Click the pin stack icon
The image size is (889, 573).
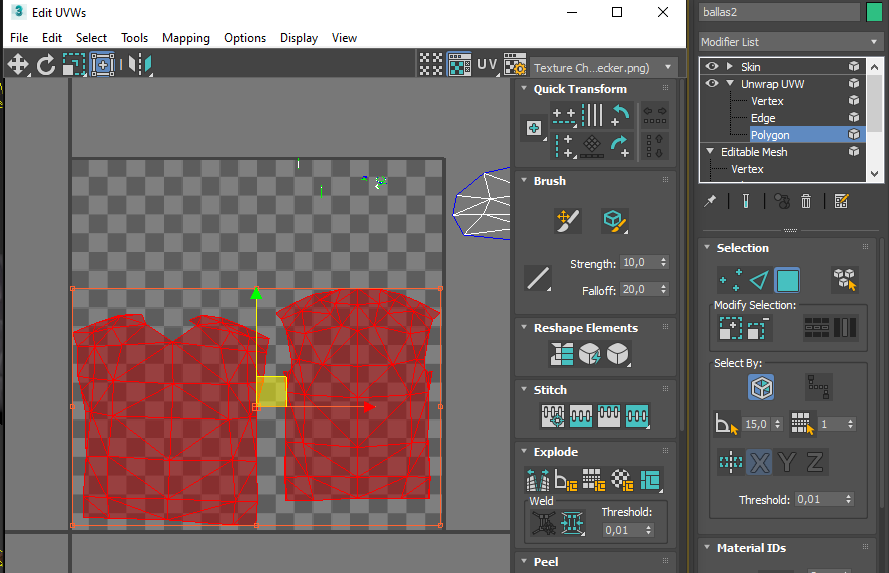coord(710,201)
